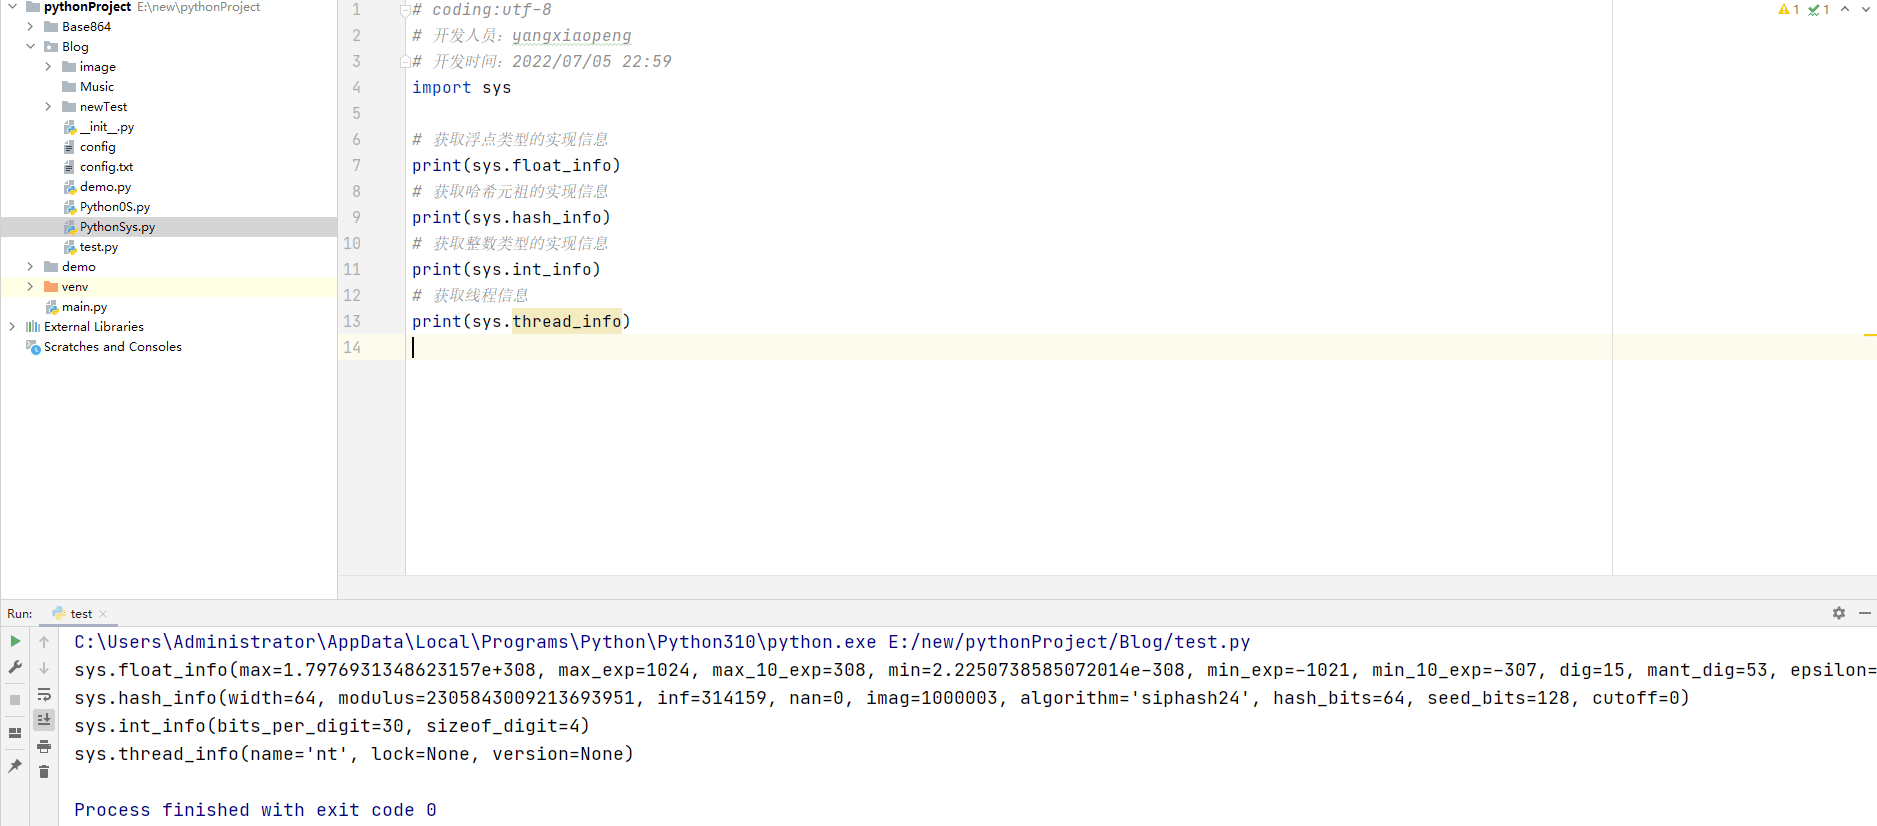Open Run panel settings gear

[1839, 613]
